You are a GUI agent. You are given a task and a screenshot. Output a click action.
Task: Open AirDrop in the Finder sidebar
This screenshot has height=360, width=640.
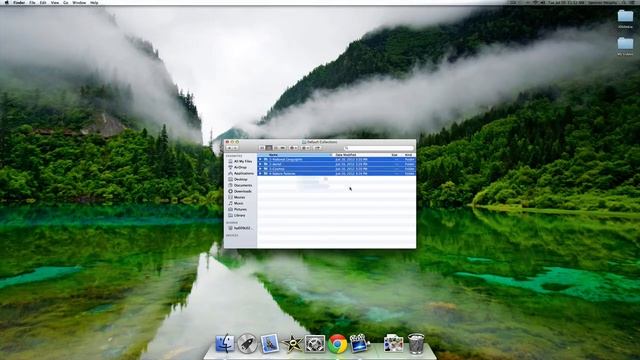(x=240, y=167)
